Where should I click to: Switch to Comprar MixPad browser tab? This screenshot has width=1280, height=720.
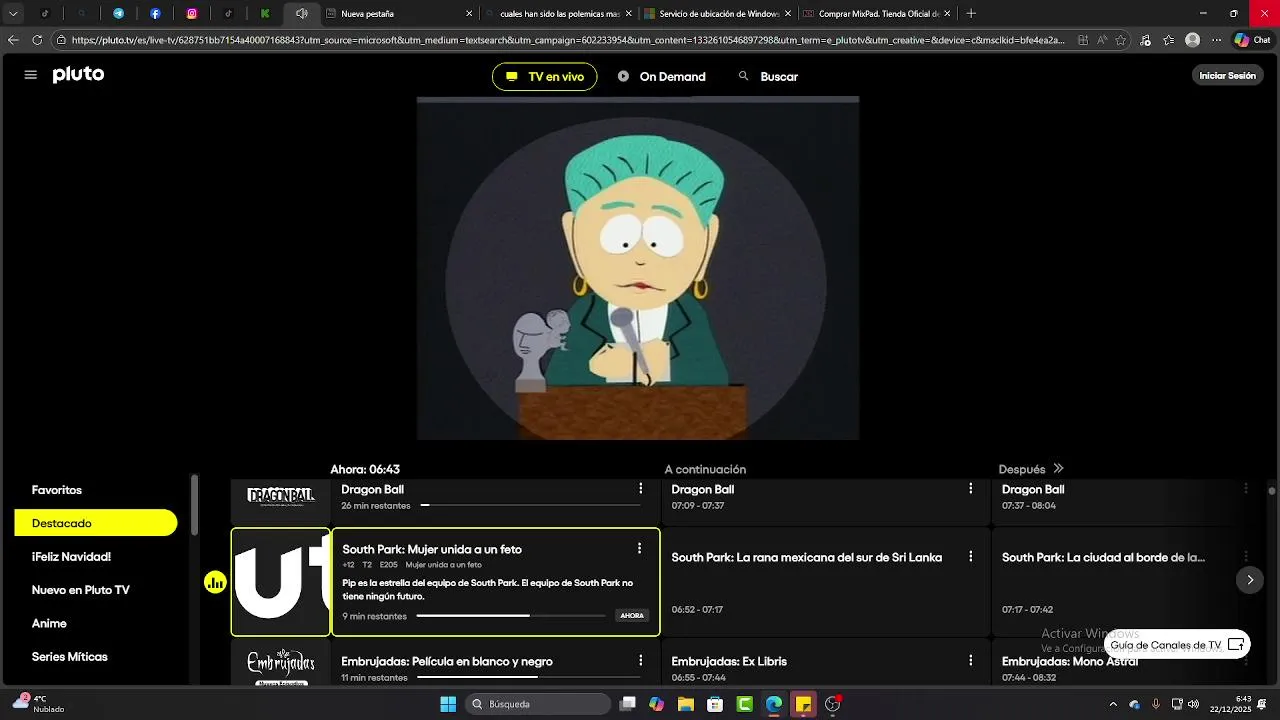877,14
